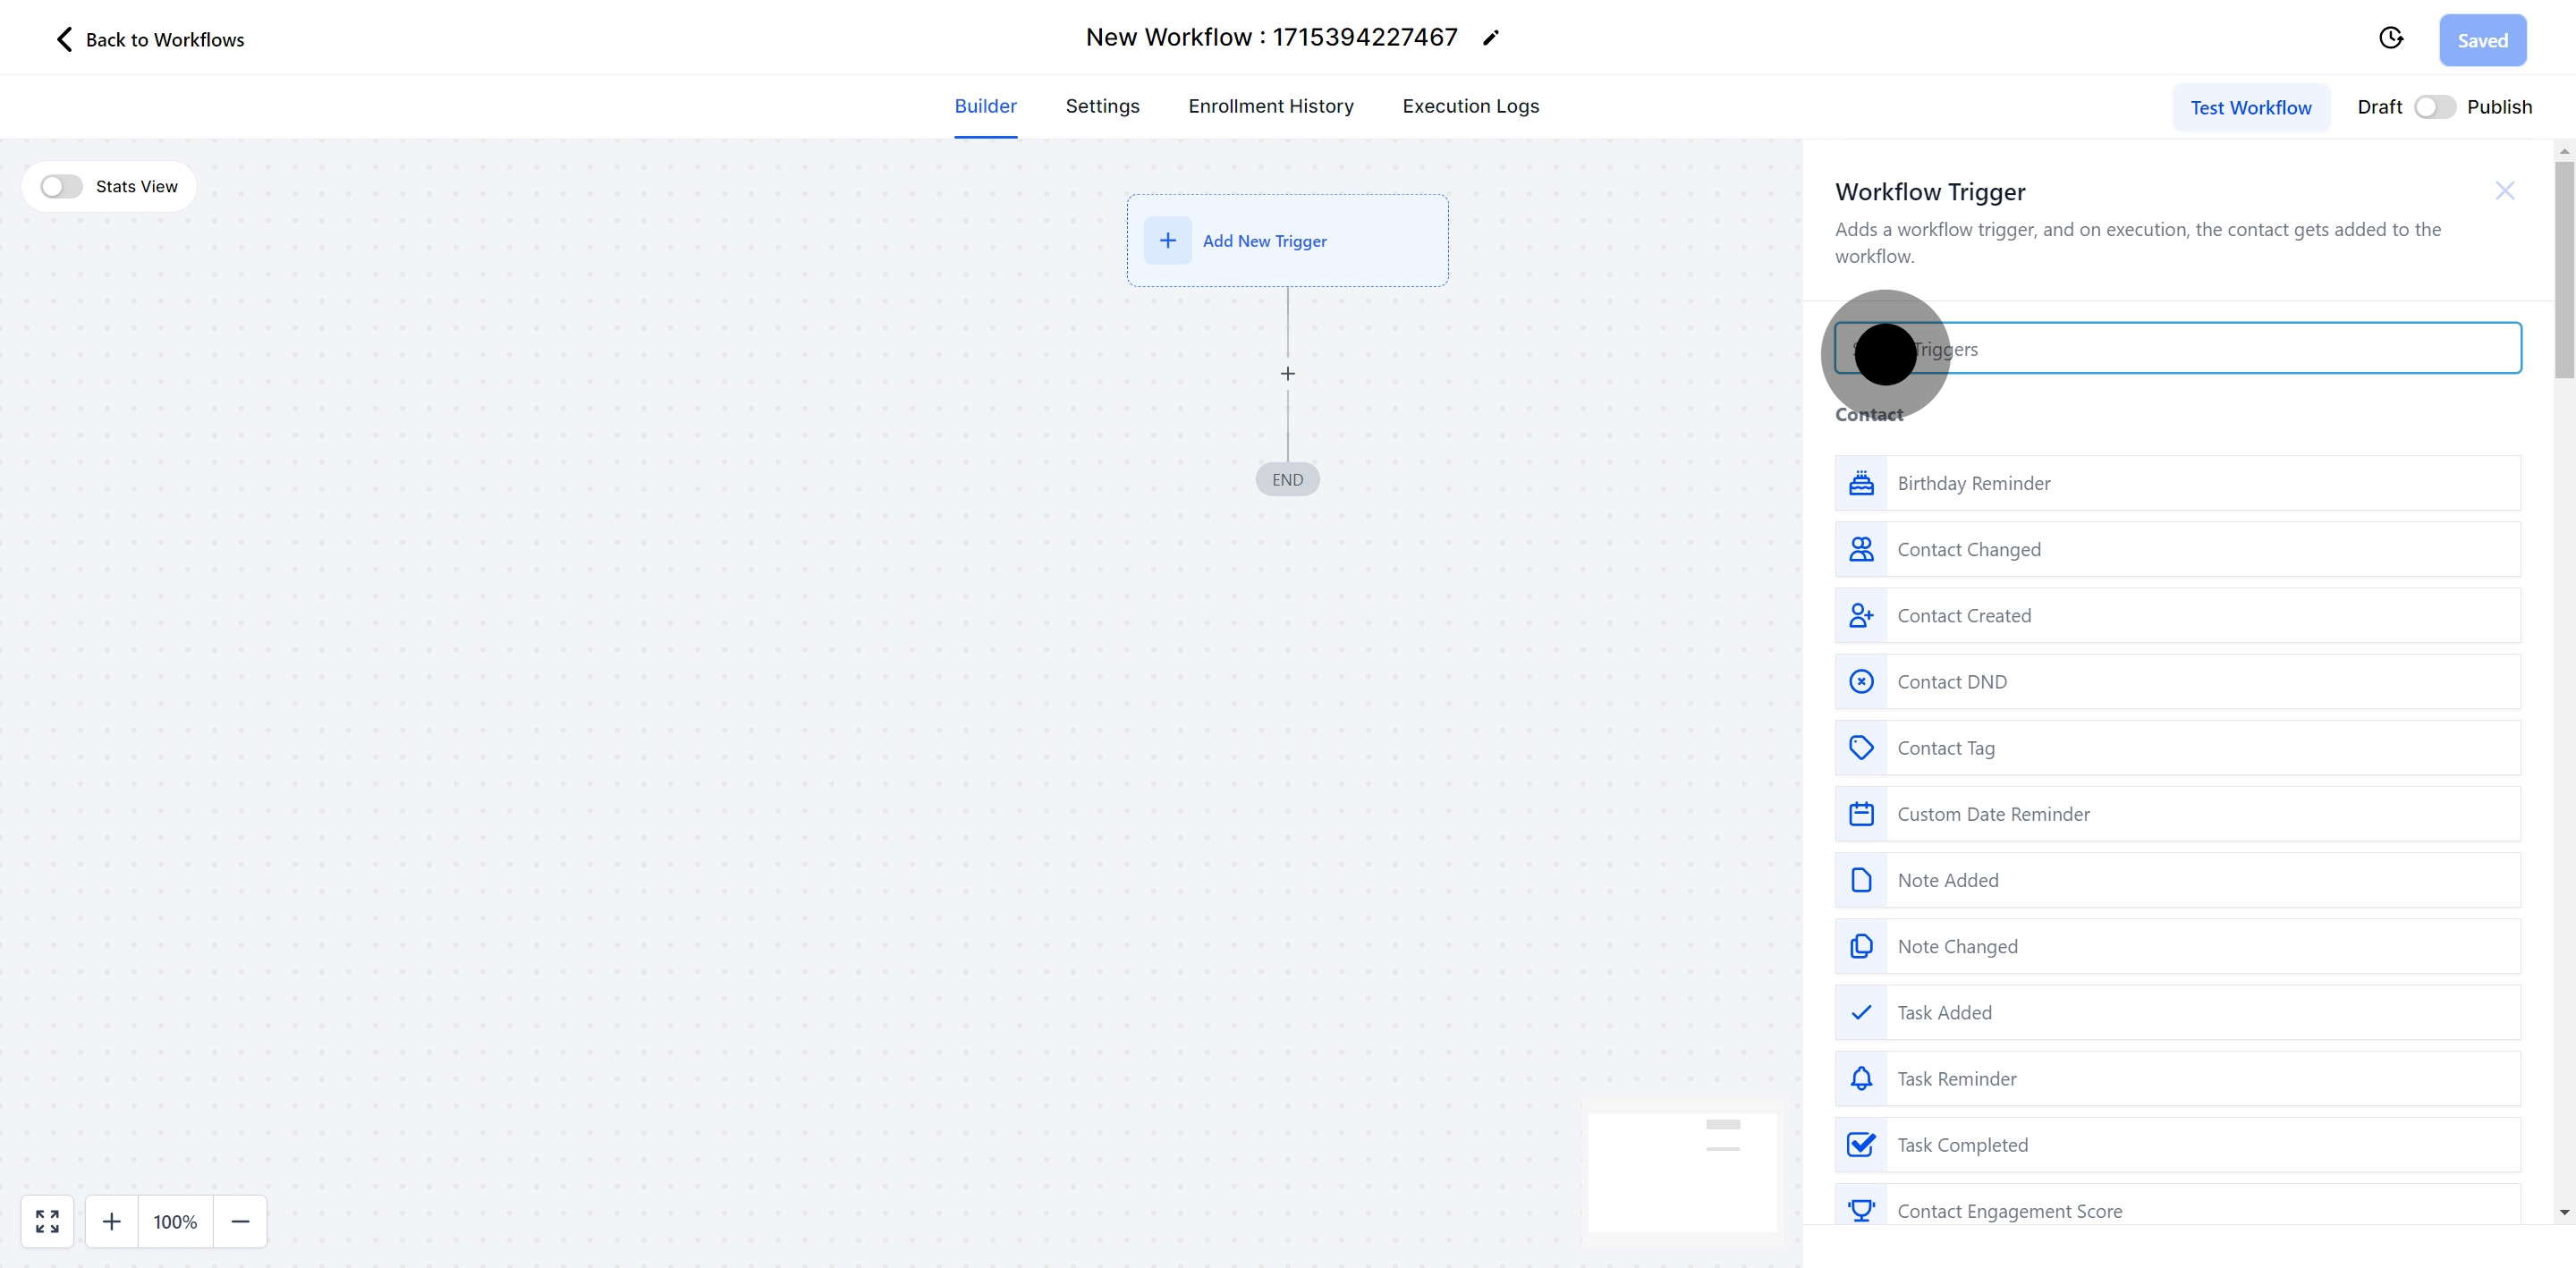
Task: Open version history clock icon
Action: tap(2390, 38)
